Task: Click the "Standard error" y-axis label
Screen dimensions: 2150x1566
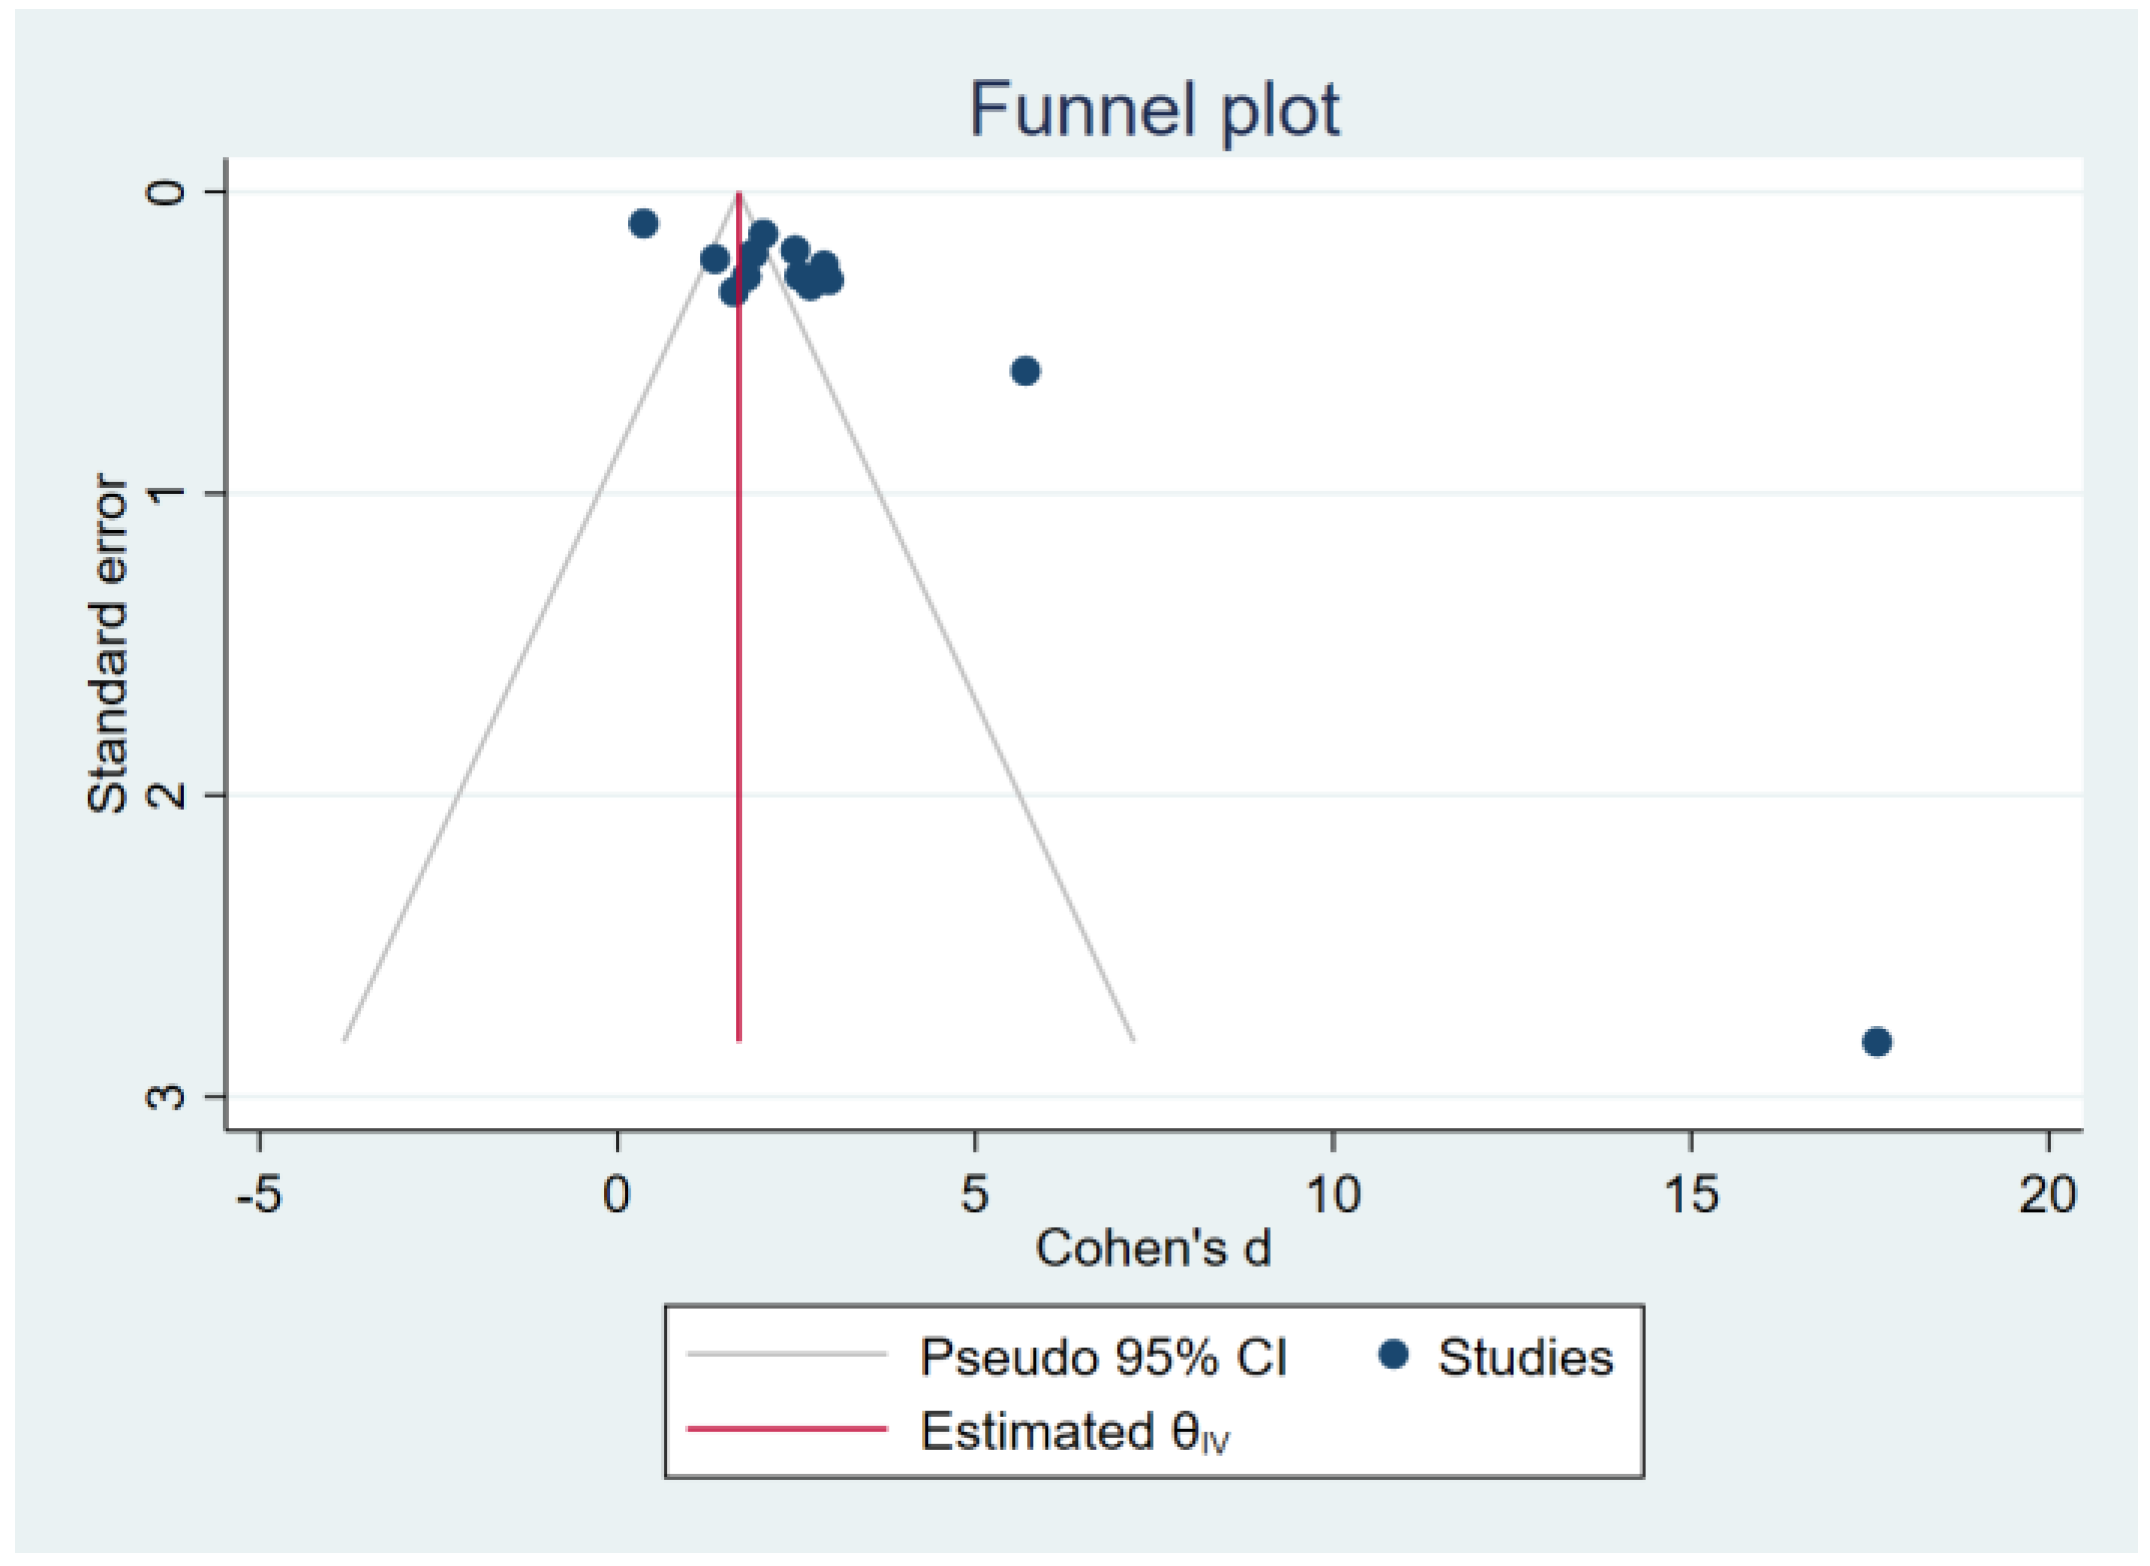Action: [108, 644]
